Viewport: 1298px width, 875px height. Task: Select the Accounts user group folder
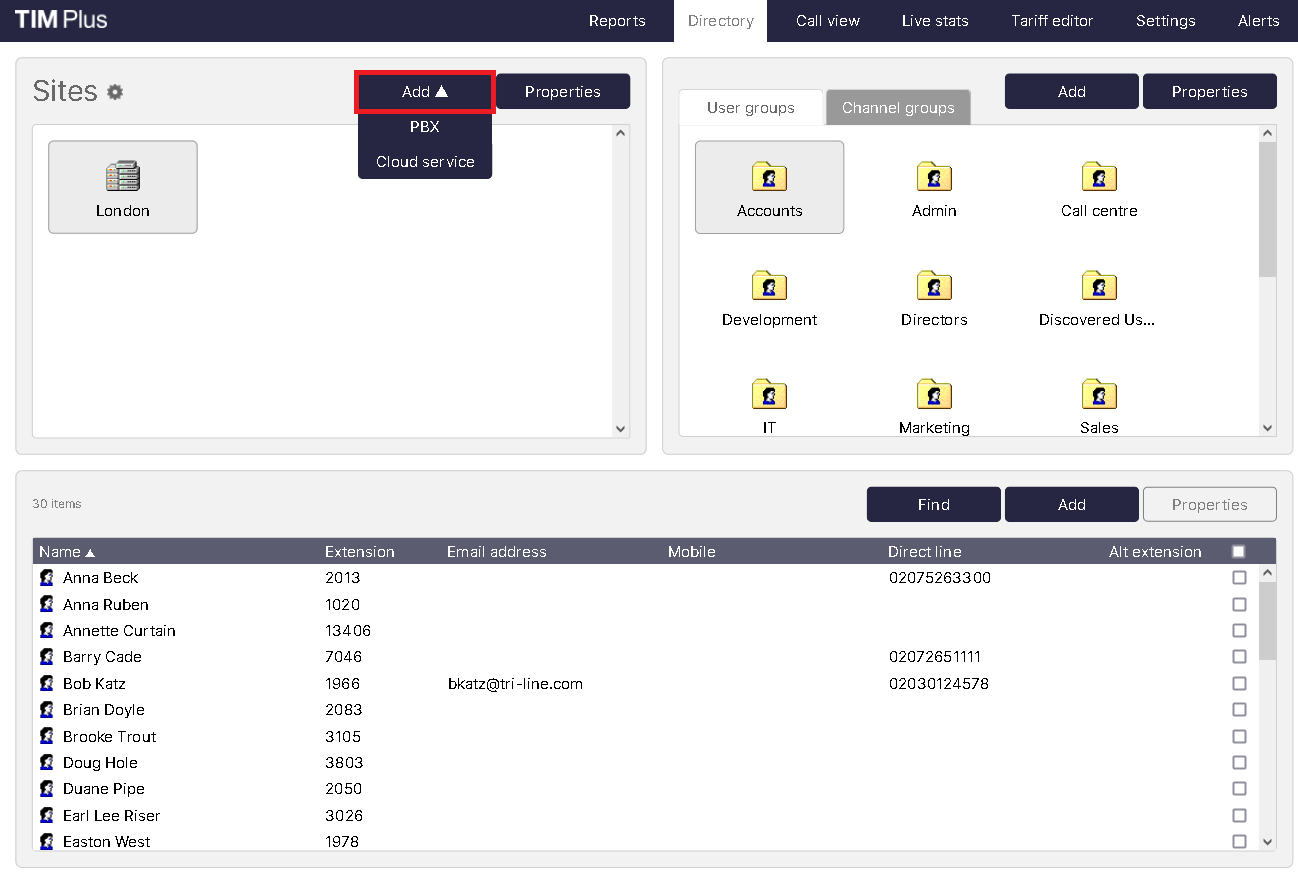769,177
